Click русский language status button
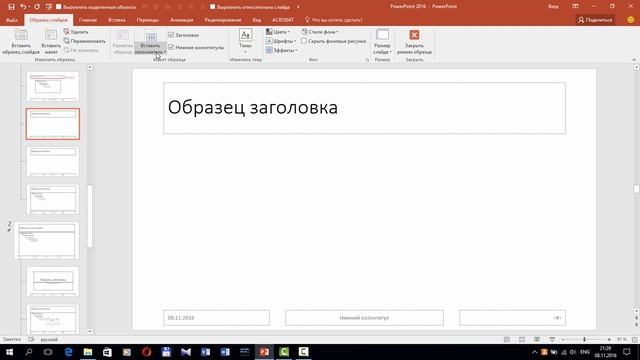640x360 pixels. [x=49, y=339]
